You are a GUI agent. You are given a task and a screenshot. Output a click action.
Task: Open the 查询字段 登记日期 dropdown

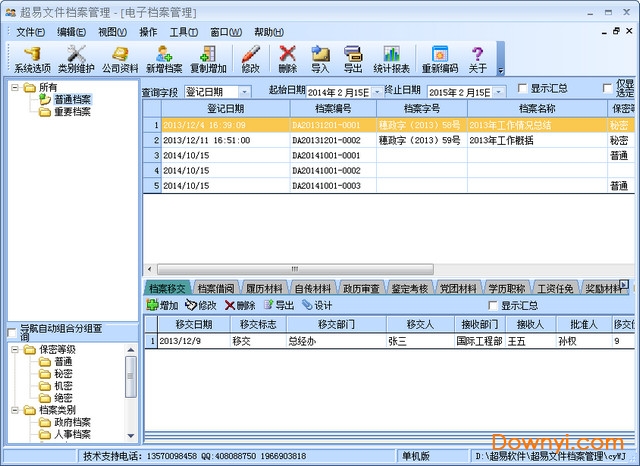coord(244,92)
